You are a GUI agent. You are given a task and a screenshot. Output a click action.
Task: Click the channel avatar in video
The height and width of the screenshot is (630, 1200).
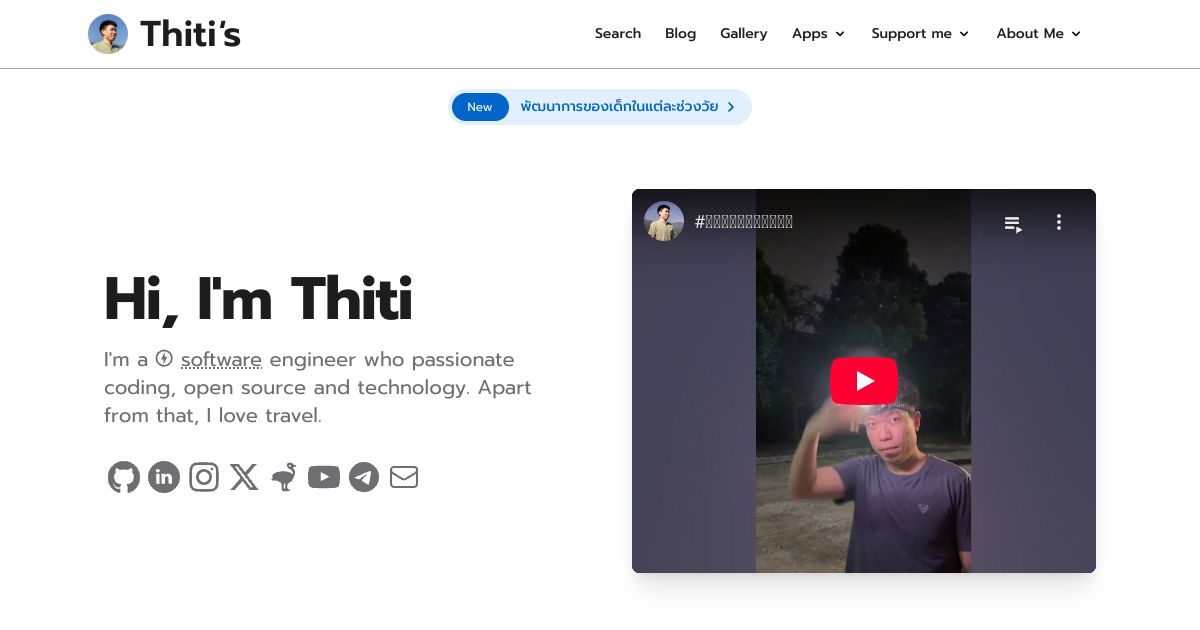[664, 221]
